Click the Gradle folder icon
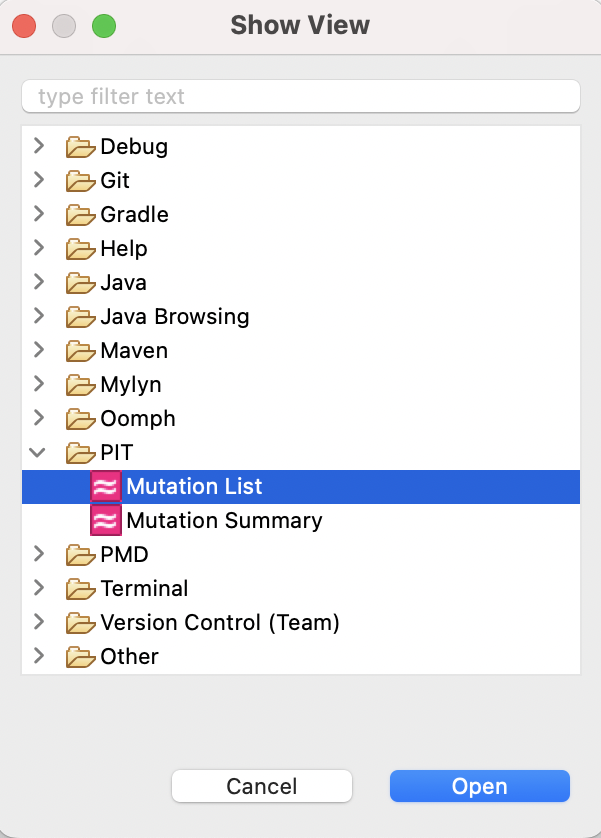601x838 pixels. pos(80,215)
